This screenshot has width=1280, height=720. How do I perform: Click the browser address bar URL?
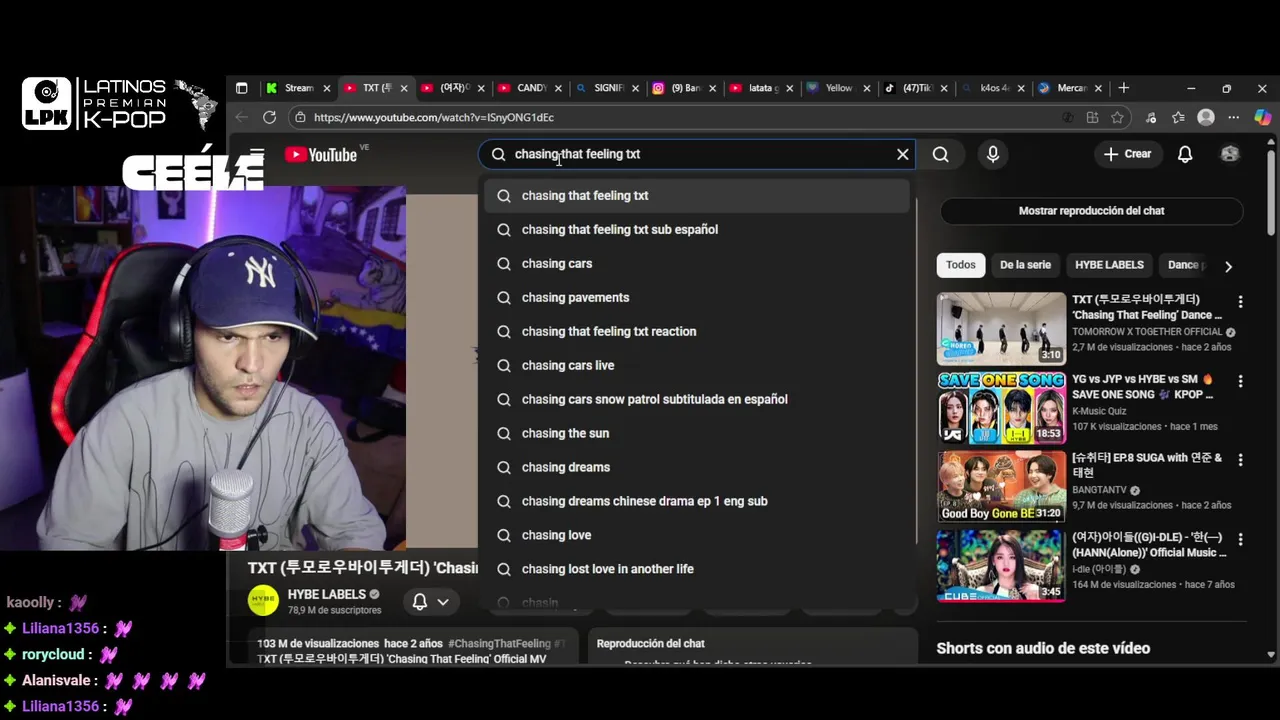coord(433,117)
